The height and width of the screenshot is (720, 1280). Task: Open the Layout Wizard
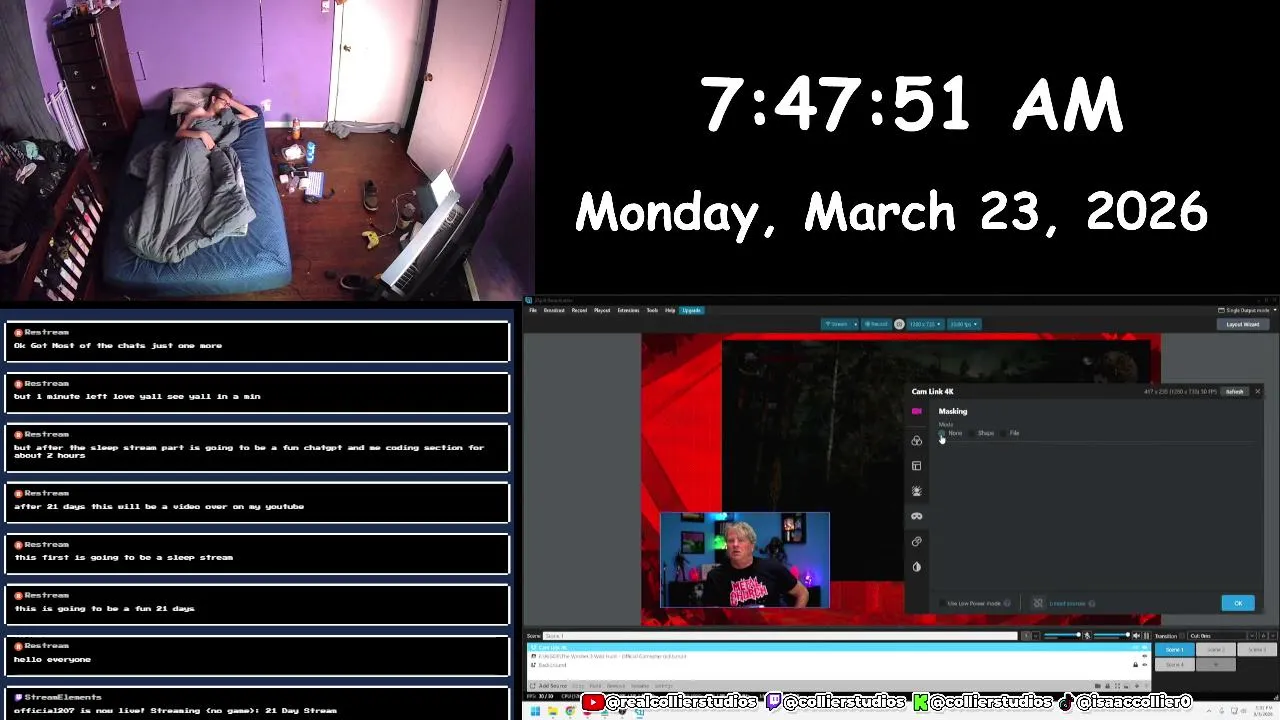[x=1243, y=324]
